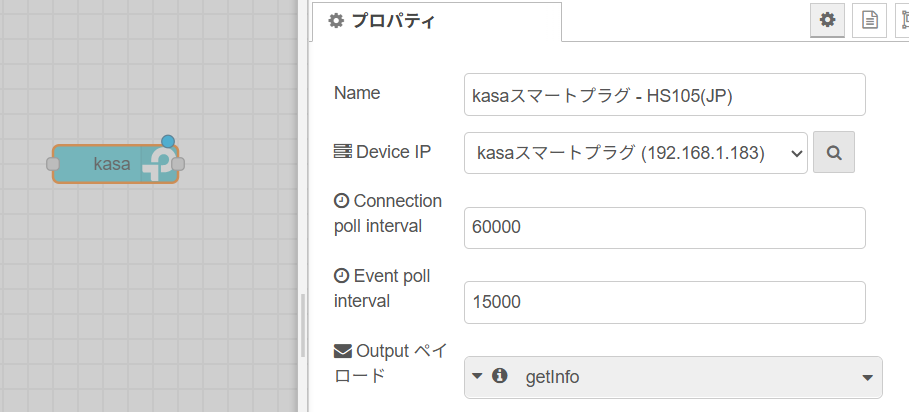The image size is (909, 412).
Task: Click the TP-Link logo on kasa node
Action: coord(159,164)
